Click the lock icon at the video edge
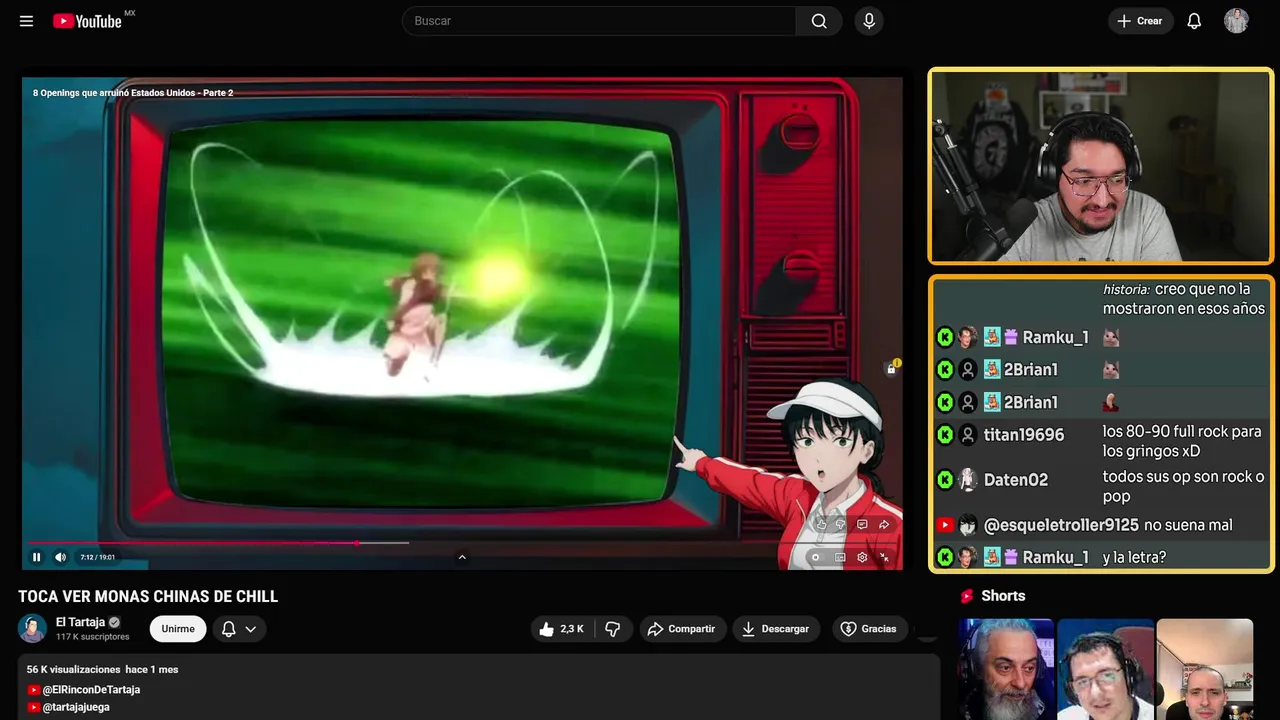Screen dimensions: 1280x720 tap(891, 369)
